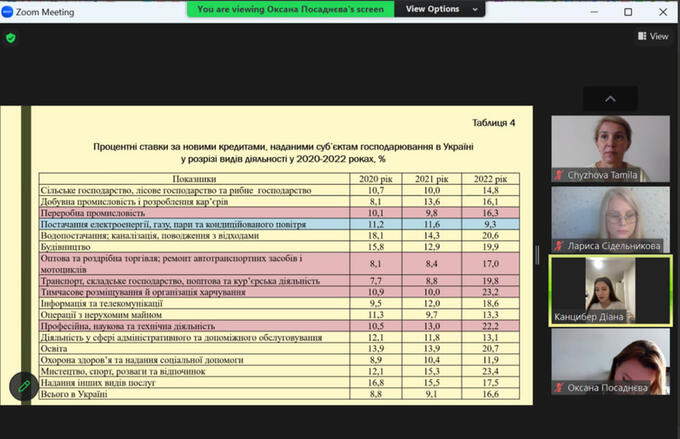
Task: Select Лариса Сідельникова's video thumbnail
Action: pos(610,219)
